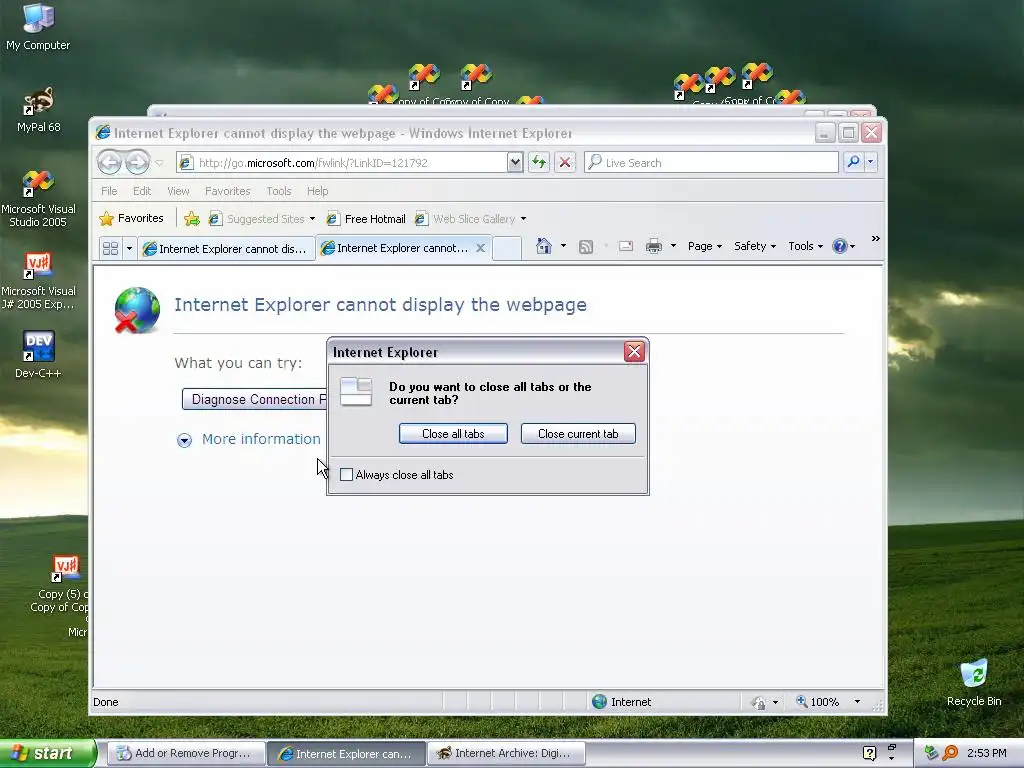Open the Edit menu
This screenshot has height=768, width=1024.
[x=142, y=191]
